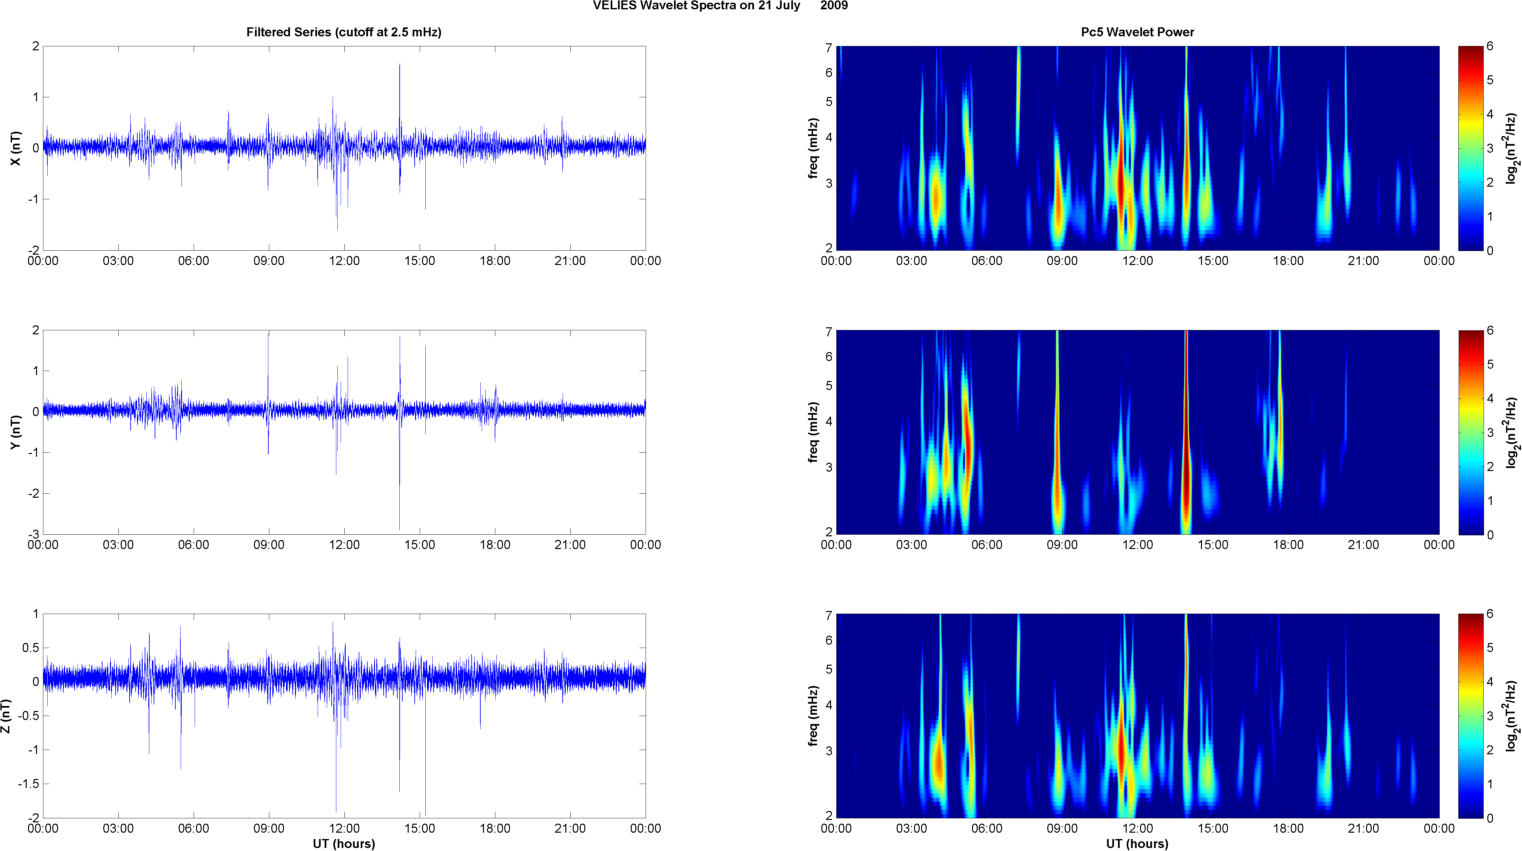This screenshot has height=851, width=1522.
Task: Select the 'Pc5 Wavelet Power' heading
Action: 1137,32
